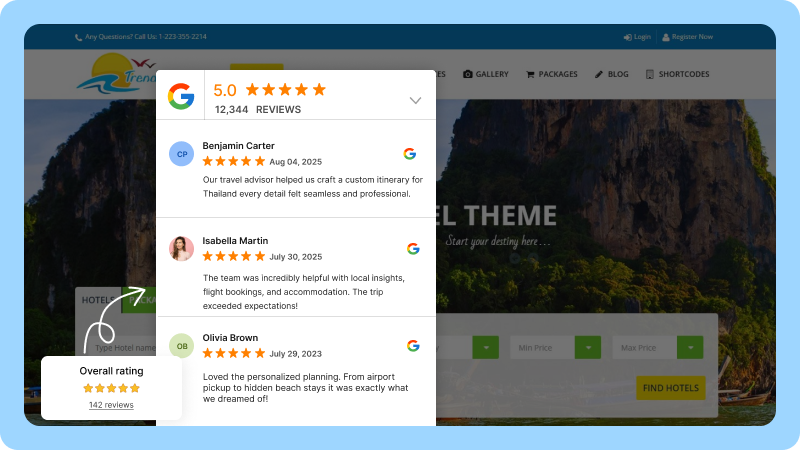Click Google icon on Isabella Martin's review
The height and width of the screenshot is (450, 800).
(x=413, y=249)
